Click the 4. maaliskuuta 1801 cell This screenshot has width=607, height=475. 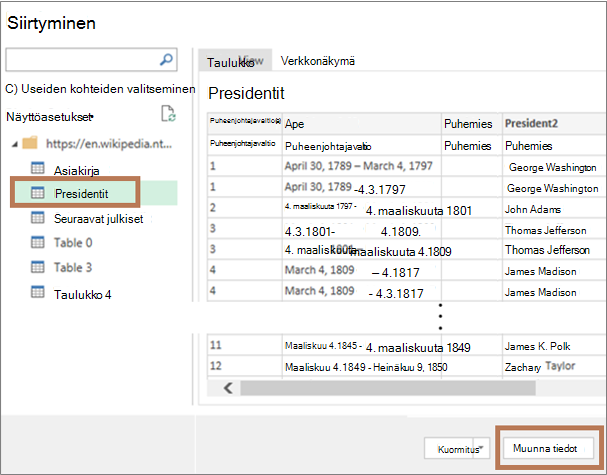pos(419,211)
